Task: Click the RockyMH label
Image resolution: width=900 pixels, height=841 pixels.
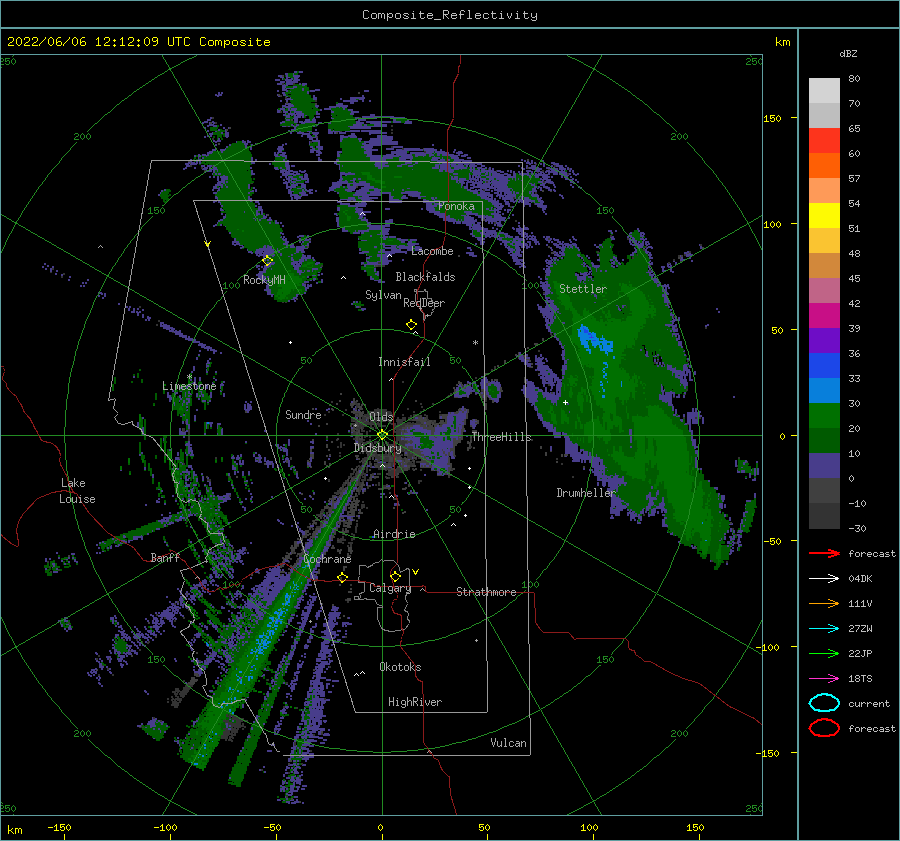Action: point(264,280)
